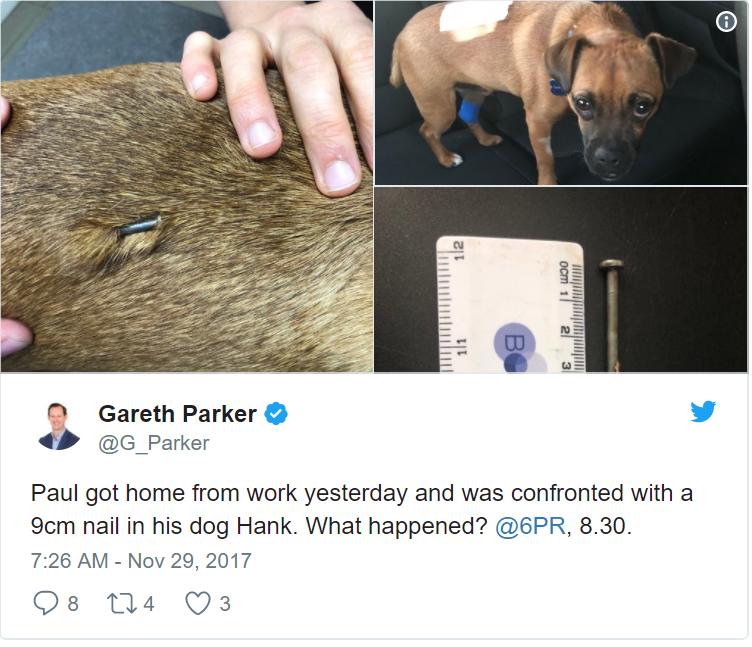Click the retweet arrows icon
The height and width of the screenshot is (647, 752).
pos(123,603)
